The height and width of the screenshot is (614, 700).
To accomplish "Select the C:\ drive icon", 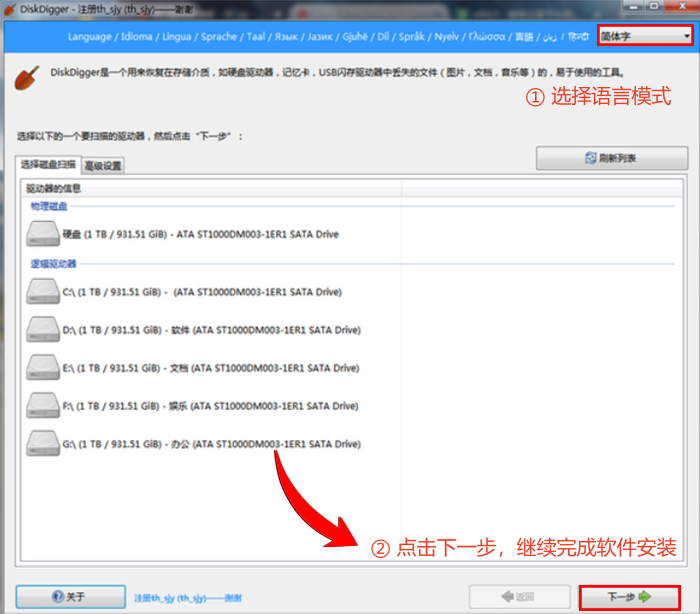I will point(44,292).
